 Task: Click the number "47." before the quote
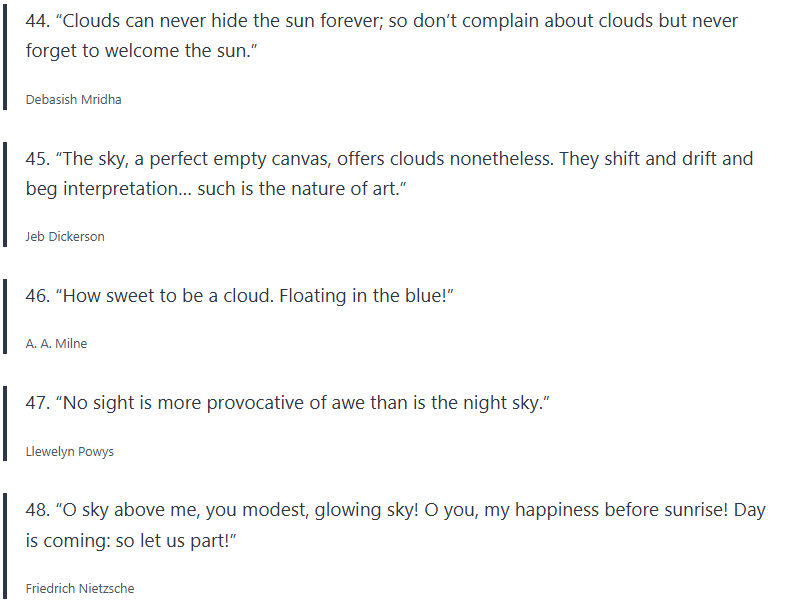pos(38,403)
